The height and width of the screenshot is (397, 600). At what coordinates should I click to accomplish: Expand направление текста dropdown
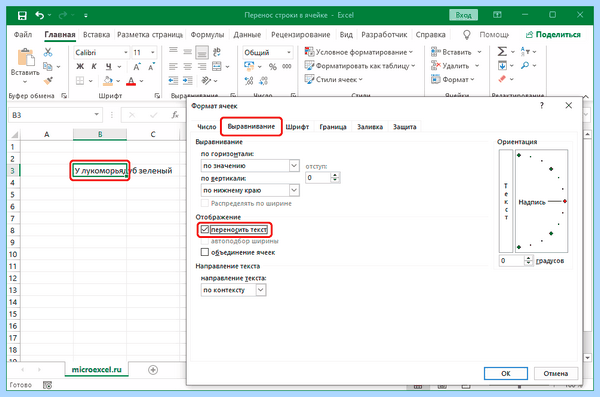[x=261, y=290]
